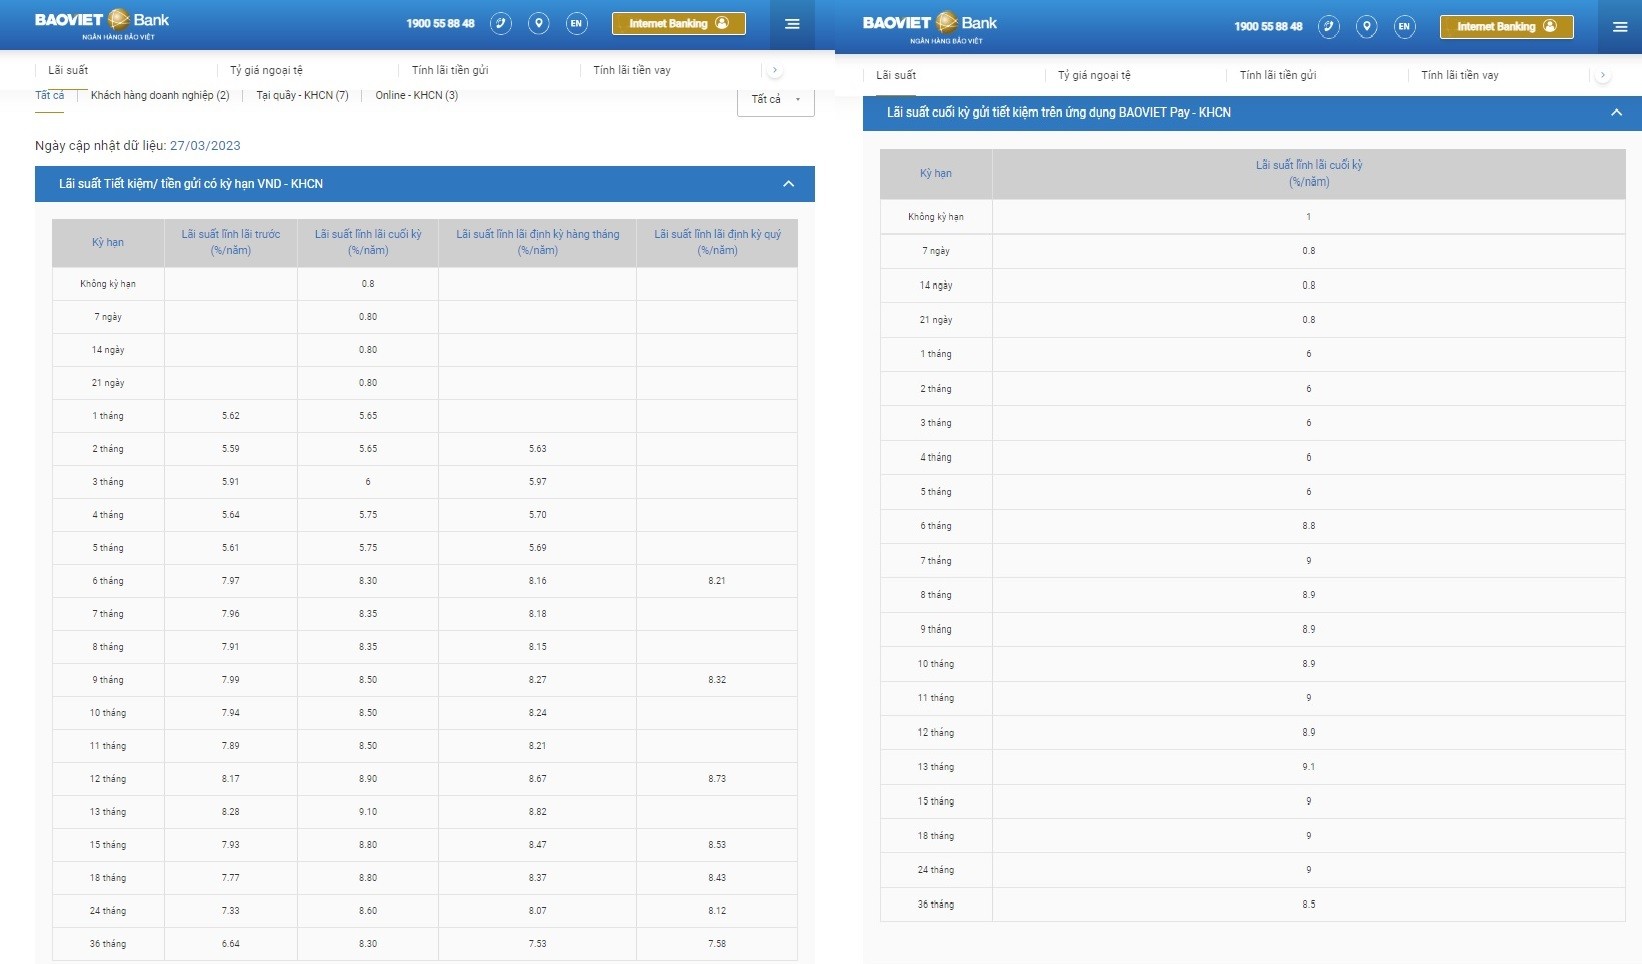Viewport: 1642px width, 964px height.
Task: Click Lãi suất lĩnh lãi trước column header
Action: (231, 242)
